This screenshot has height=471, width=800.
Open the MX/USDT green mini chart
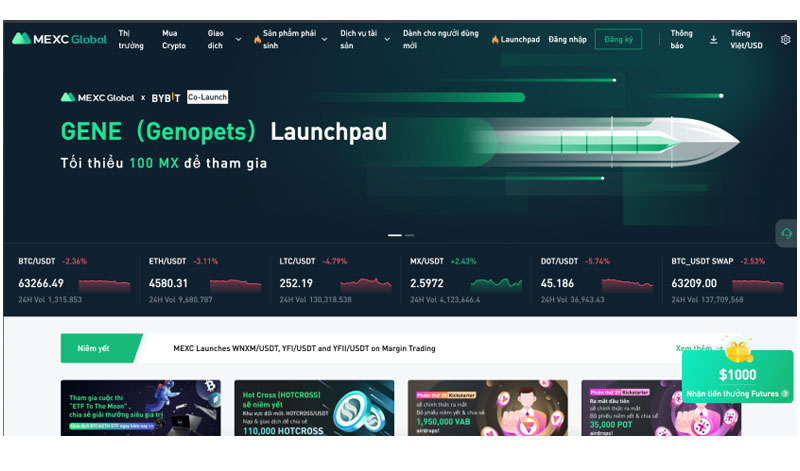[496, 284]
